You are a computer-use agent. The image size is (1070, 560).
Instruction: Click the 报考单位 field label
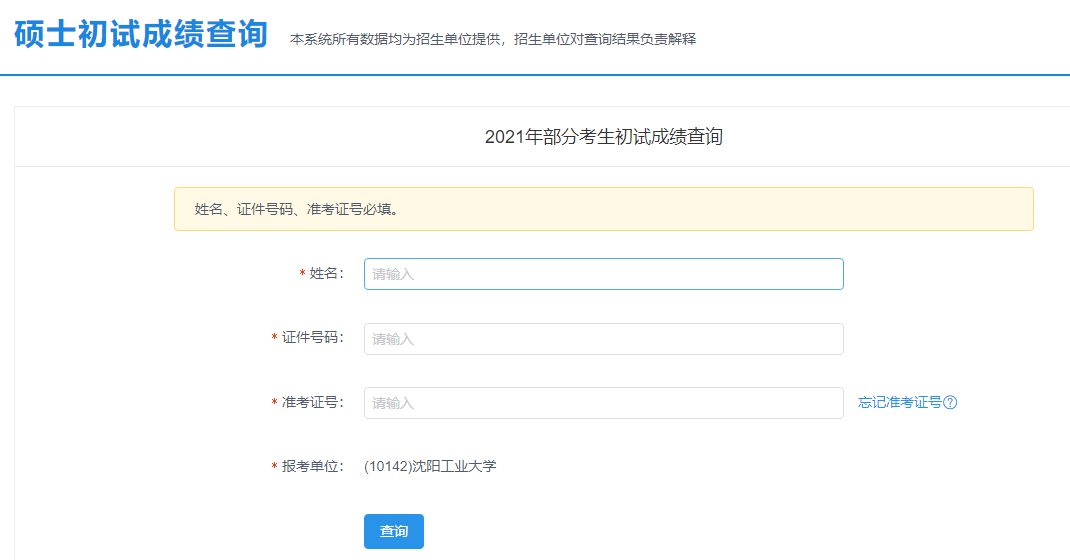point(312,466)
